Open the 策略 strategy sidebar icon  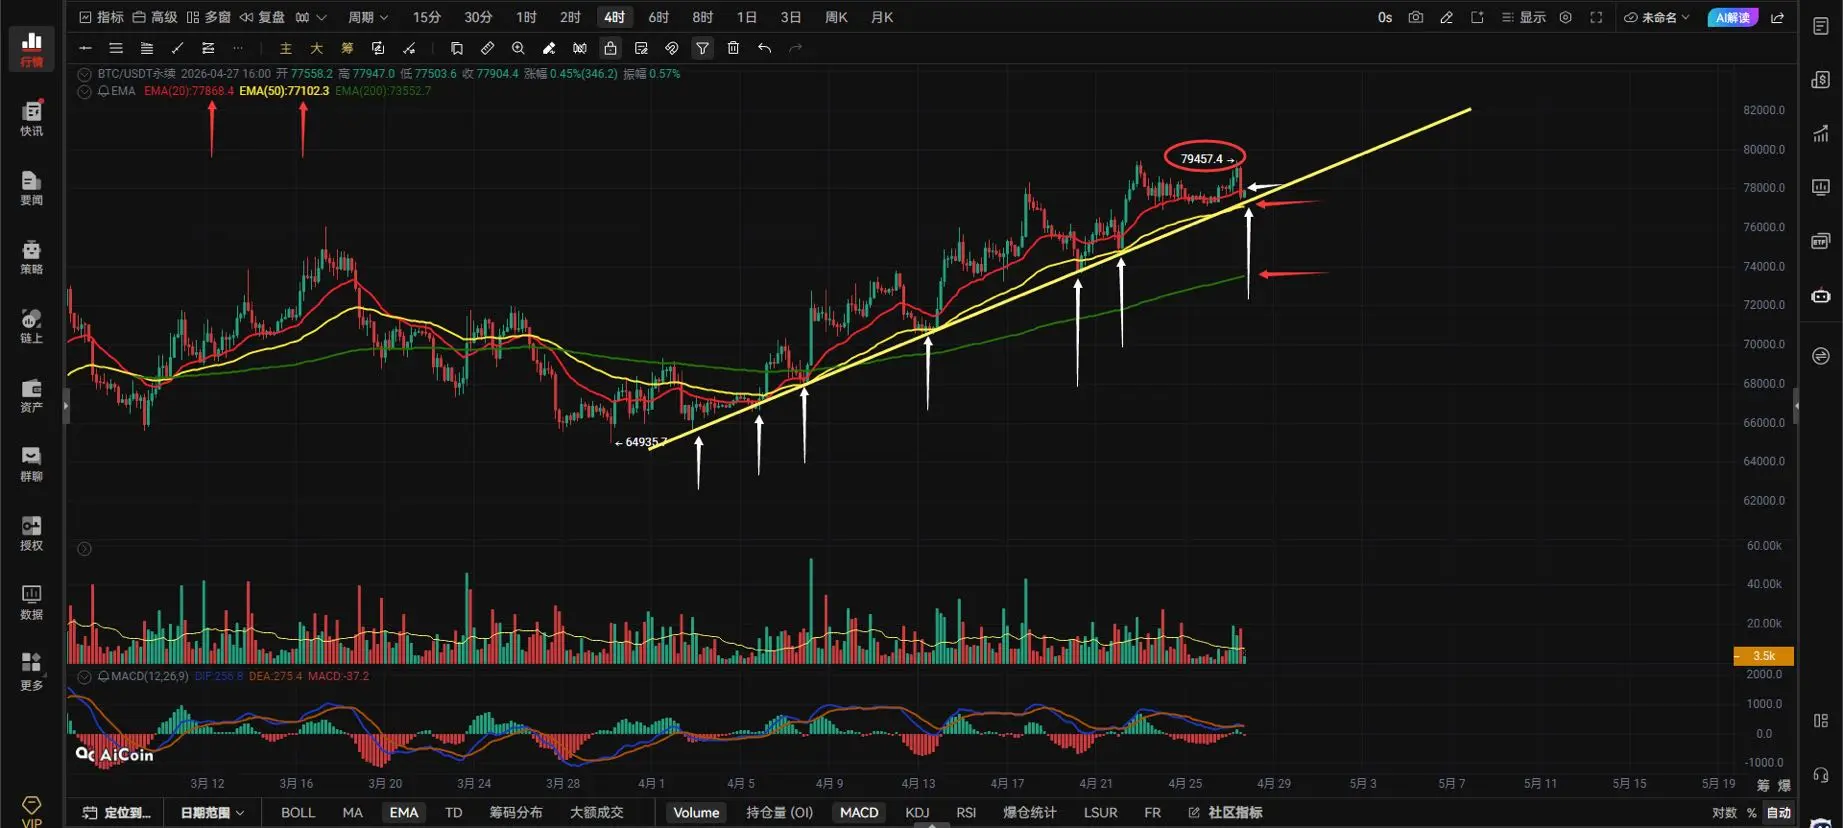[x=31, y=256]
